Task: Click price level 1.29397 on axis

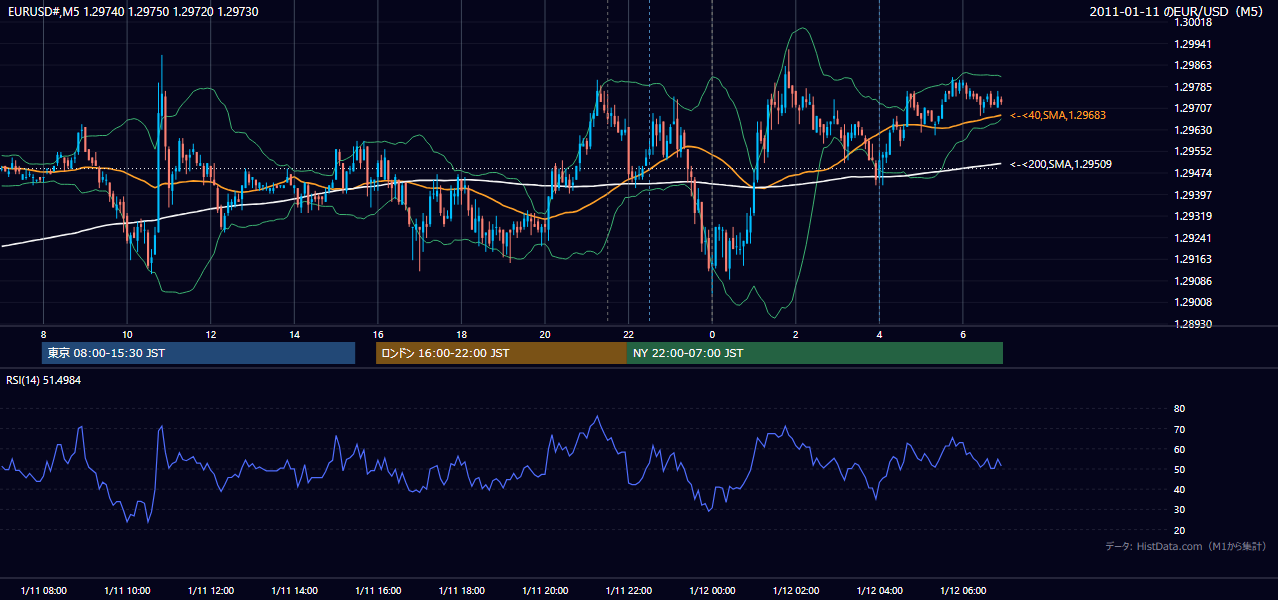Action: 1193,195
